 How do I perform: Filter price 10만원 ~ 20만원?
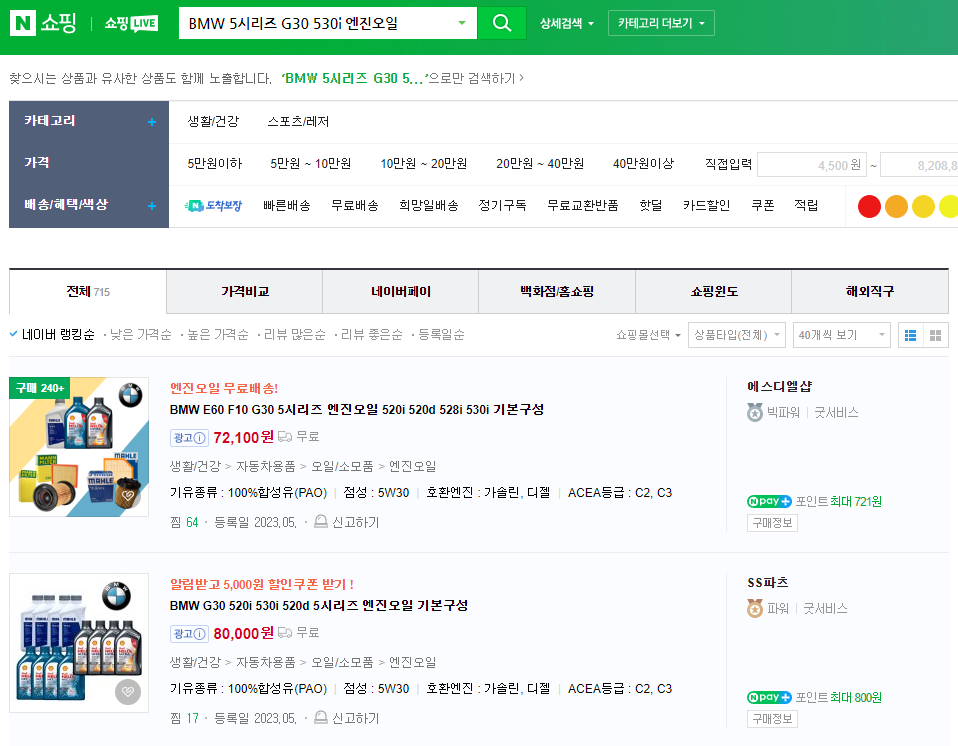point(423,164)
